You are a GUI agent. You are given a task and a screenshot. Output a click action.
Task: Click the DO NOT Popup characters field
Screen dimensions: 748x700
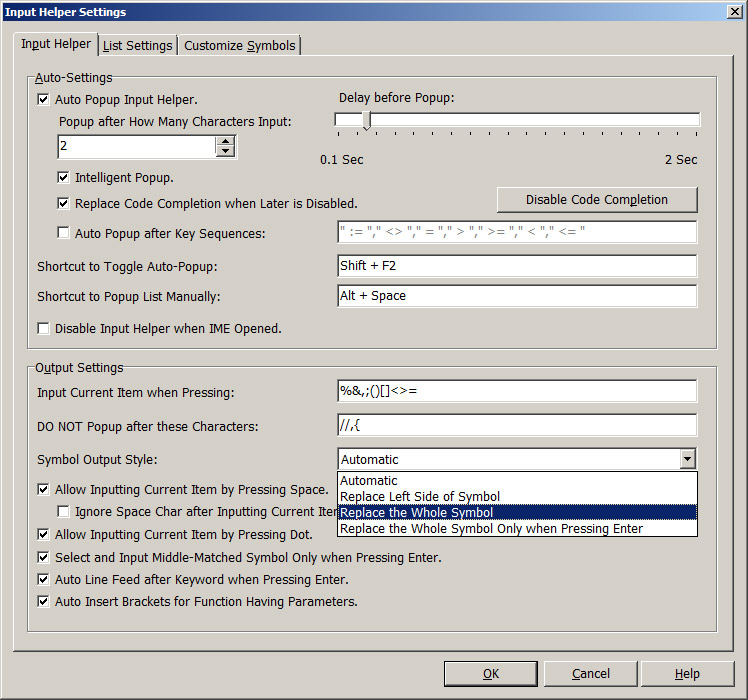[x=517, y=426]
